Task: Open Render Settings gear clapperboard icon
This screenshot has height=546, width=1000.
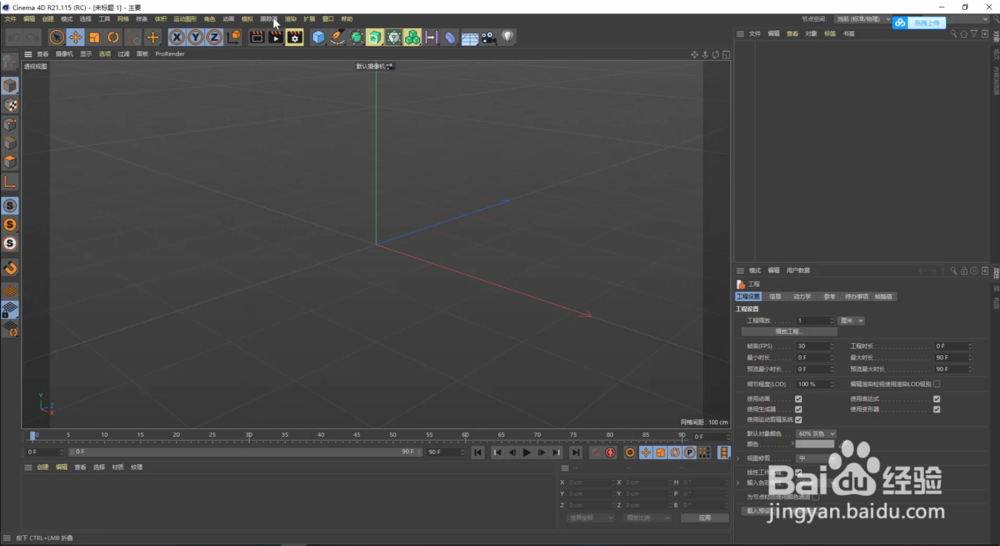Action: tap(294, 38)
